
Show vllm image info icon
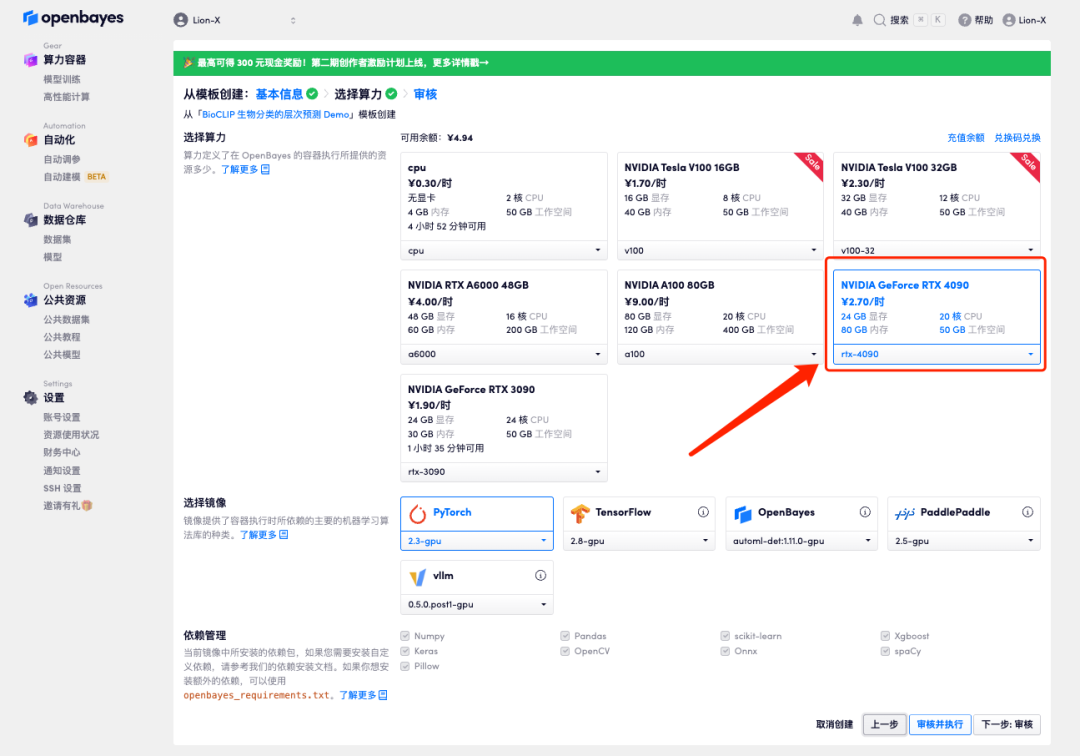click(x=541, y=575)
